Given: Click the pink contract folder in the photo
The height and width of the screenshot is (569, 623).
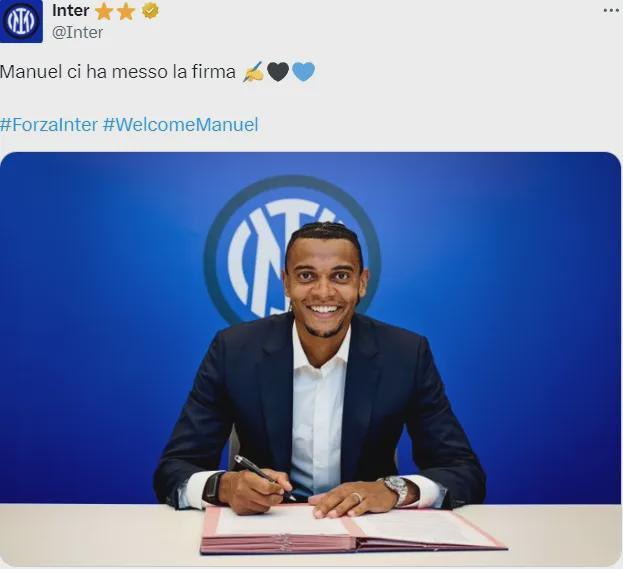Looking at the screenshot, I should pos(353,530).
